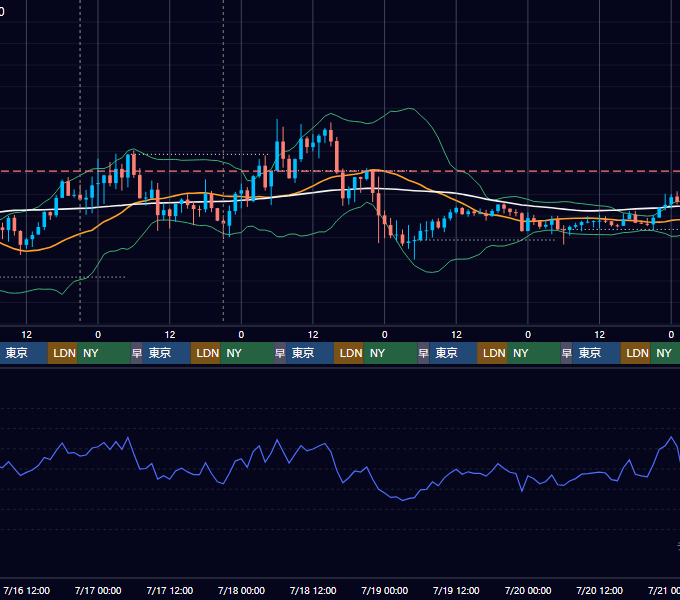Select the NY session block starting 7/18
Viewport: 680px width, 600px height.
[x=390, y=353]
